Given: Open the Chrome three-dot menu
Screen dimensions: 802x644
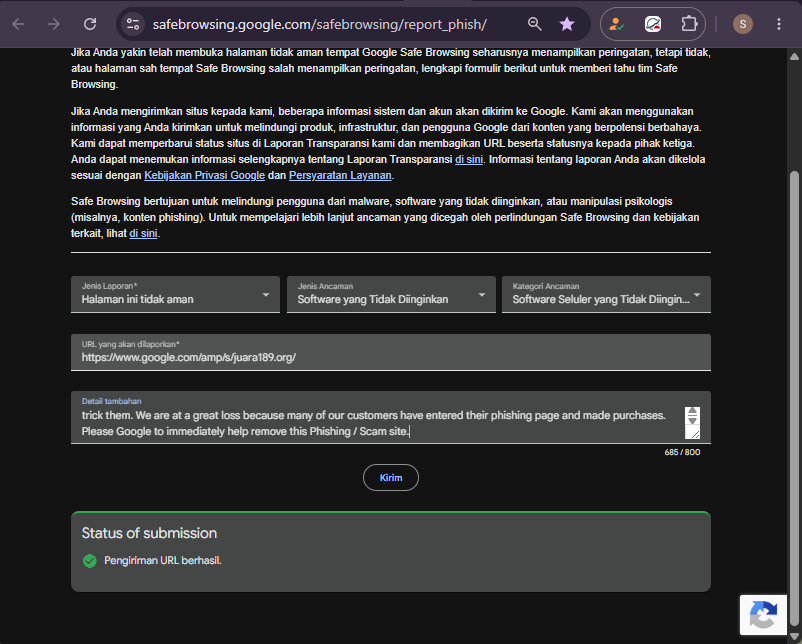Looking at the screenshot, I should [x=778, y=24].
